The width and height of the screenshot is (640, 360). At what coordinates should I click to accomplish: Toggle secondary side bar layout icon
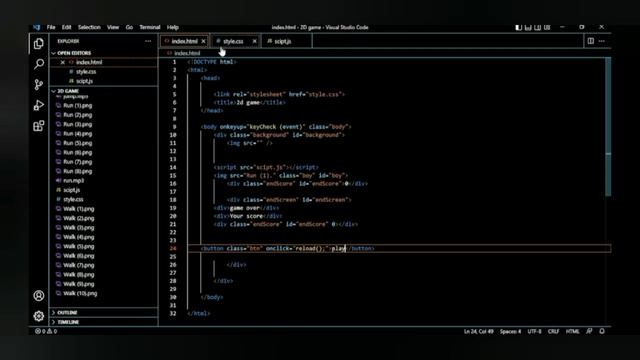pos(538,27)
